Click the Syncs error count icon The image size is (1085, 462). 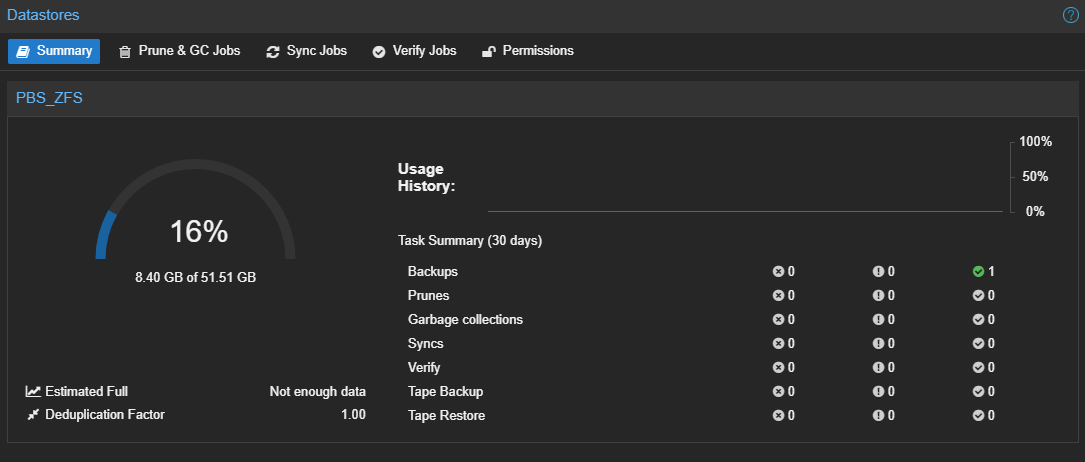778,343
